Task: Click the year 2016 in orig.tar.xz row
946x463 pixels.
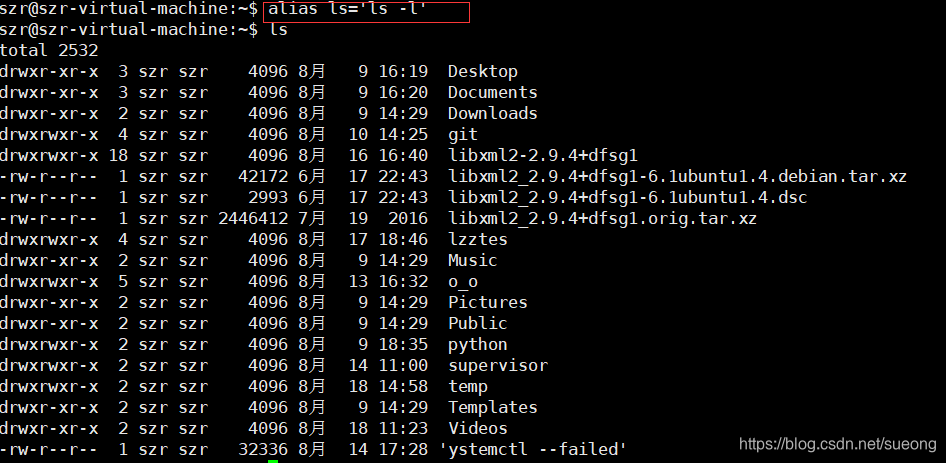Action: [408, 219]
